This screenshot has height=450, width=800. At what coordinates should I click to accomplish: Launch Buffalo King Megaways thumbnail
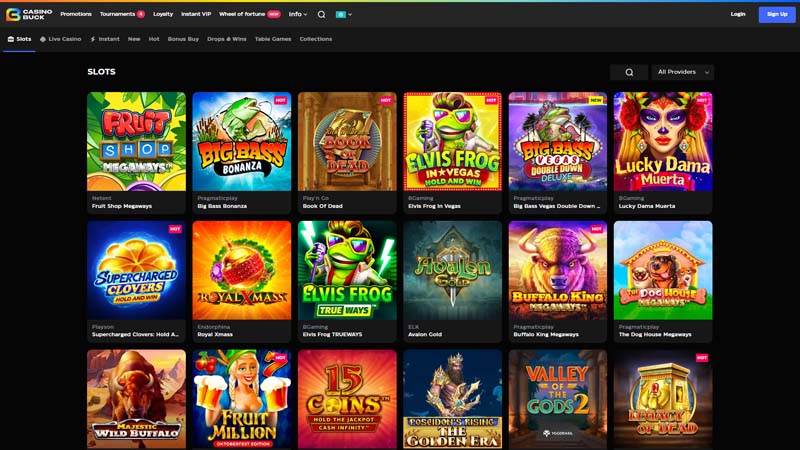[558, 270]
